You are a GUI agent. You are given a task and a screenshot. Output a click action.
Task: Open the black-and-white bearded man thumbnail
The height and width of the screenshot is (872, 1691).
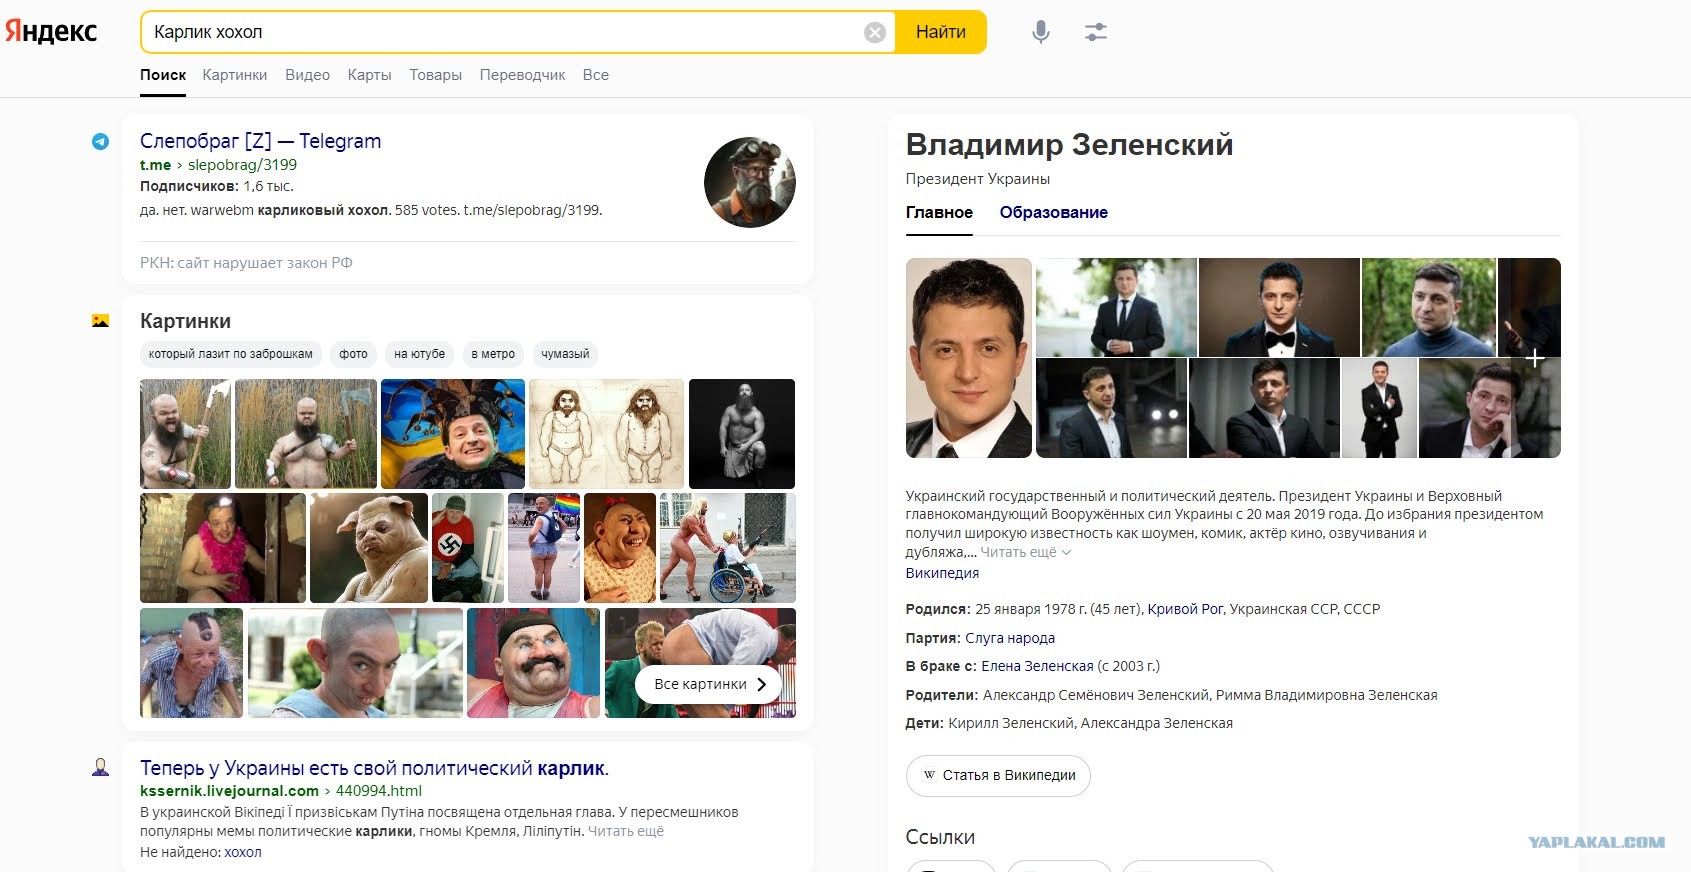tap(742, 434)
